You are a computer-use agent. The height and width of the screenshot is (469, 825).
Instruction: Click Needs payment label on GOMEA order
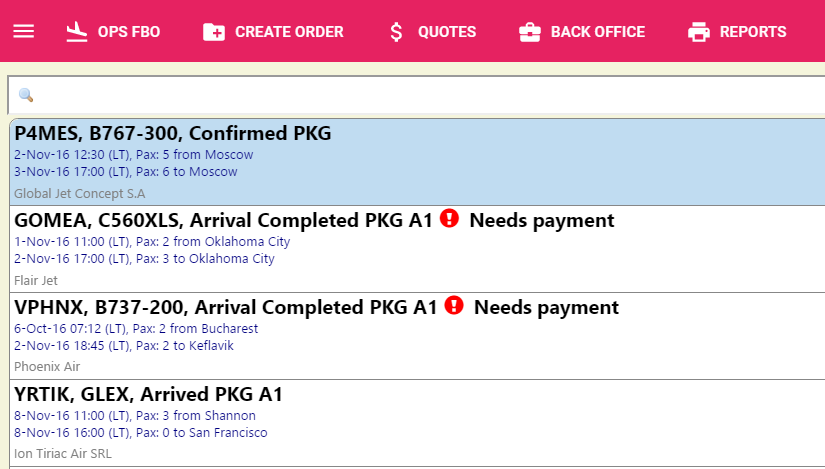click(542, 221)
